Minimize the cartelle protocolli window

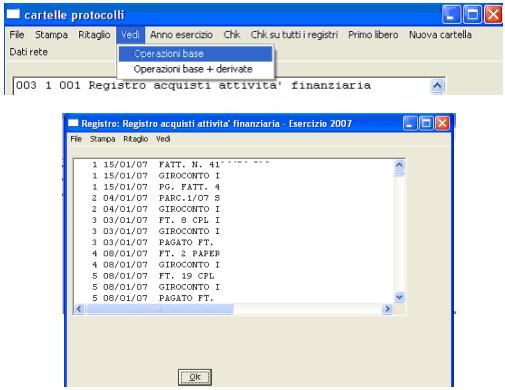tap(451, 15)
